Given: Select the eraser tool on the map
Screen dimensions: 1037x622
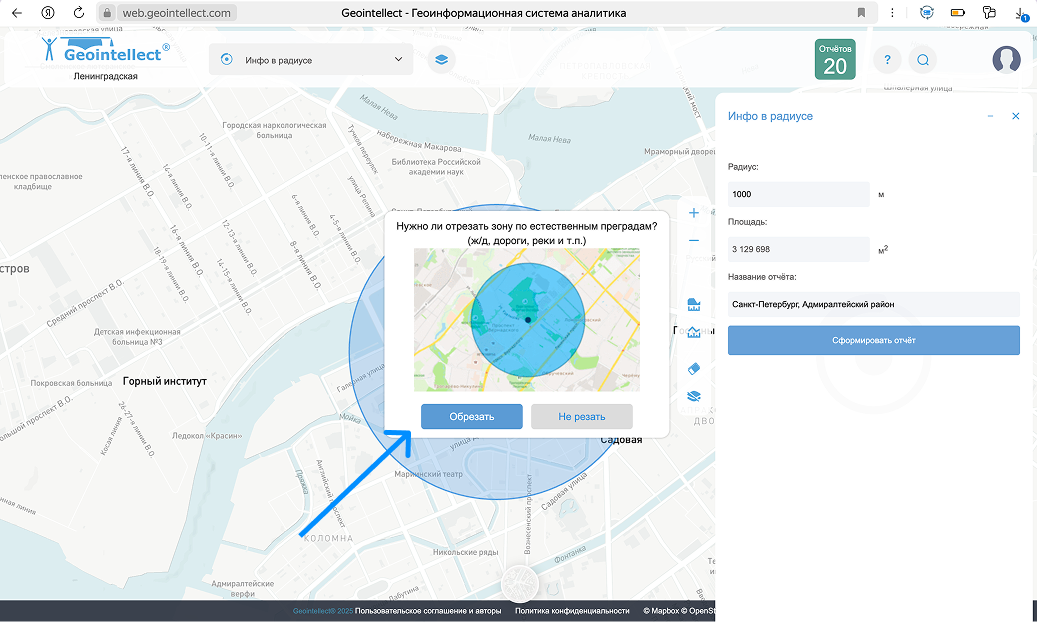Looking at the screenshot, I should (694, 368).
